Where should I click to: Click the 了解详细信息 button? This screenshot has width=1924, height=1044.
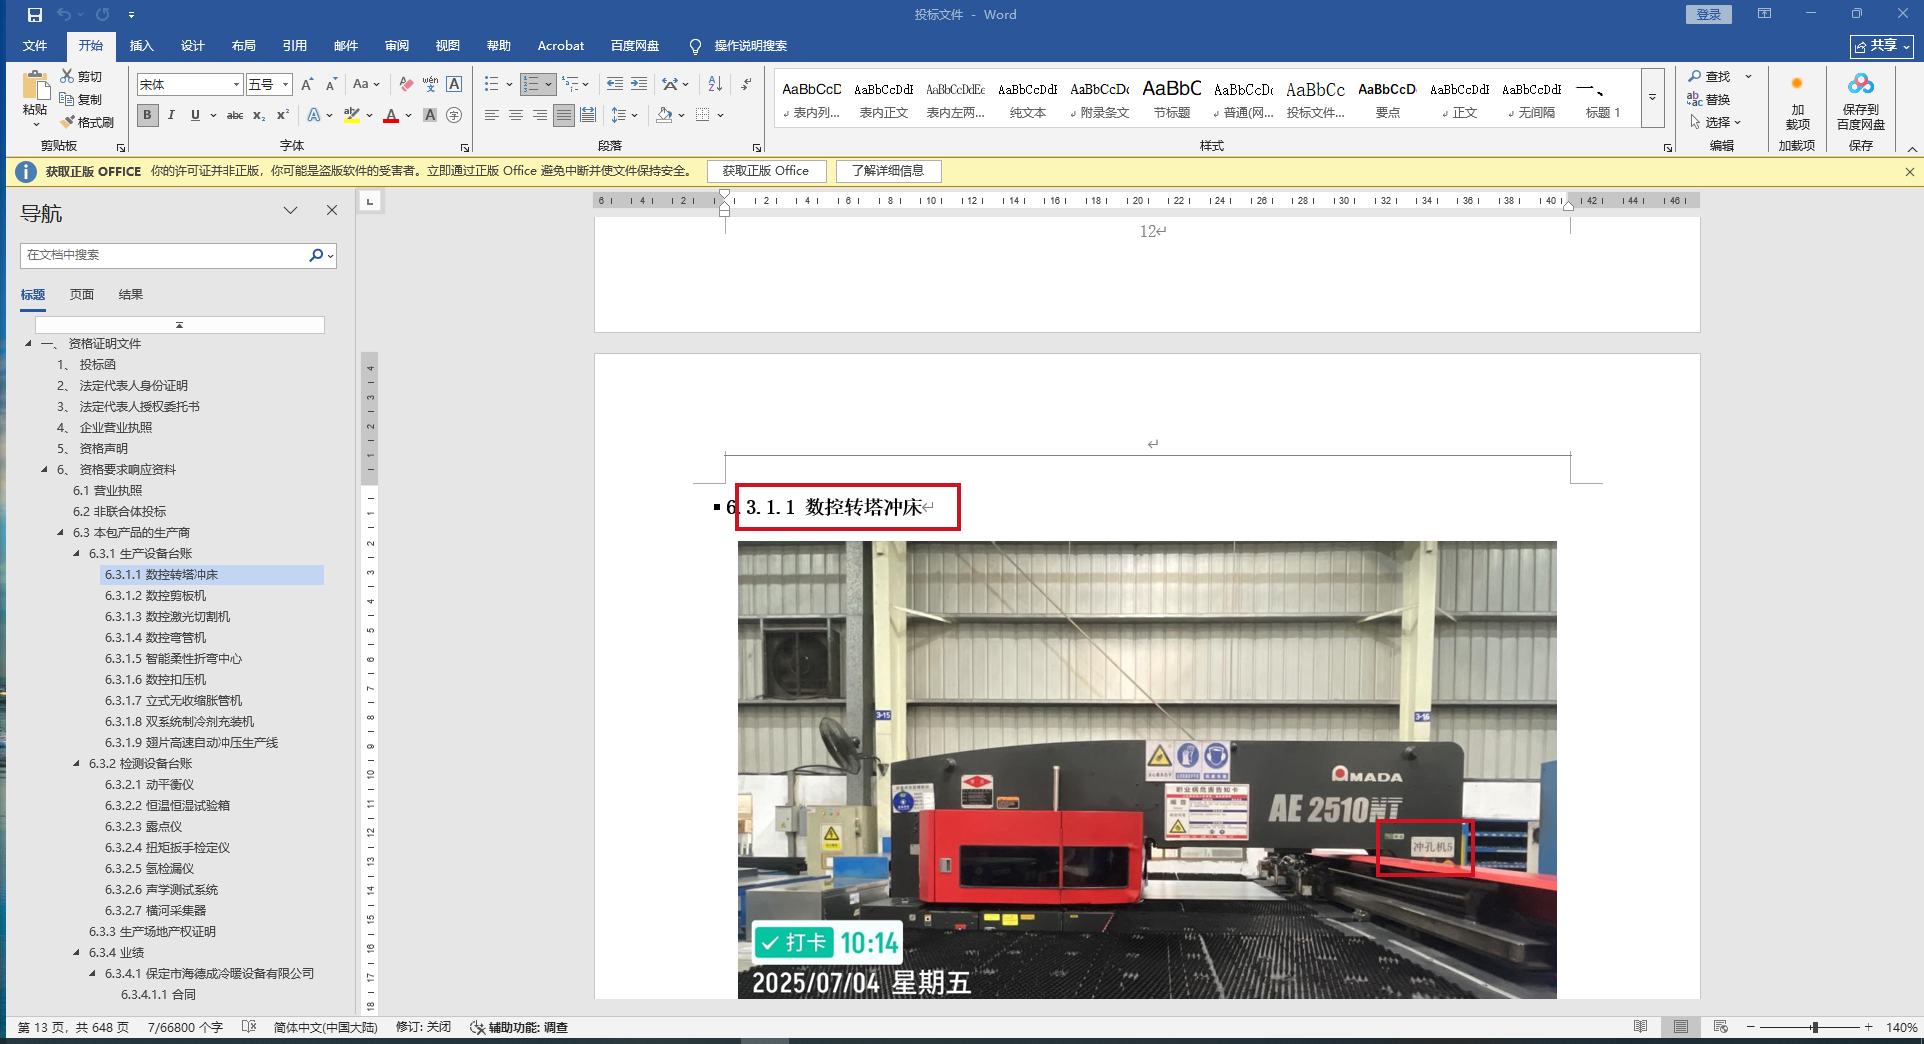click(x=888, y=171)
